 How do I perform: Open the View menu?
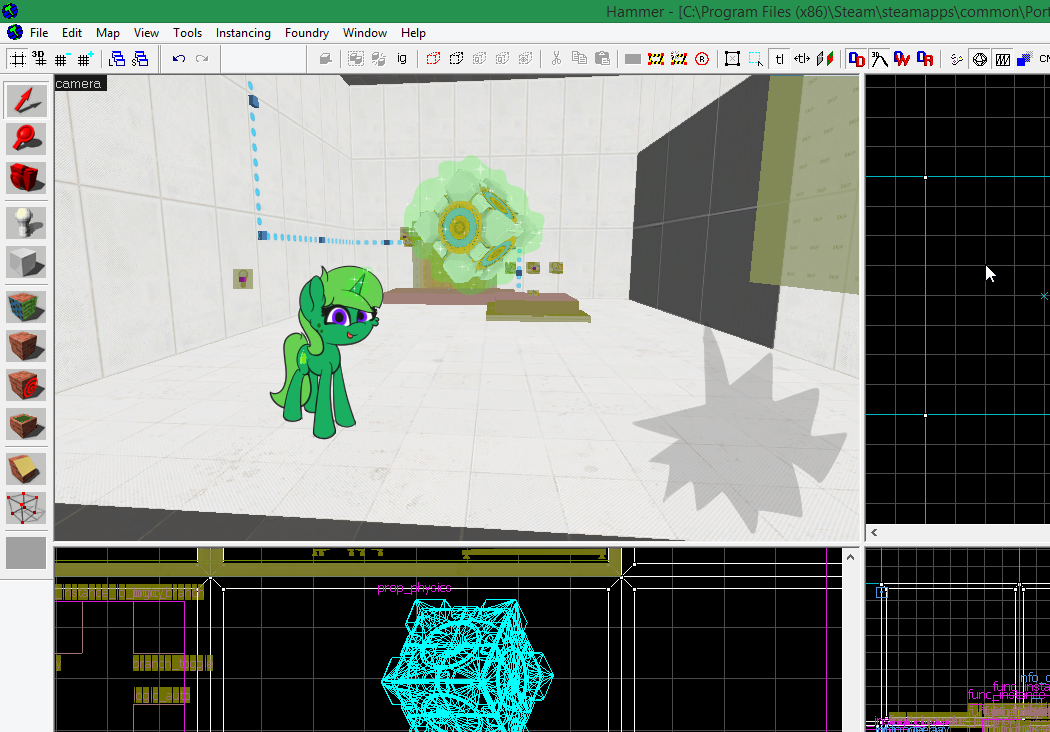tap(146, 33)
